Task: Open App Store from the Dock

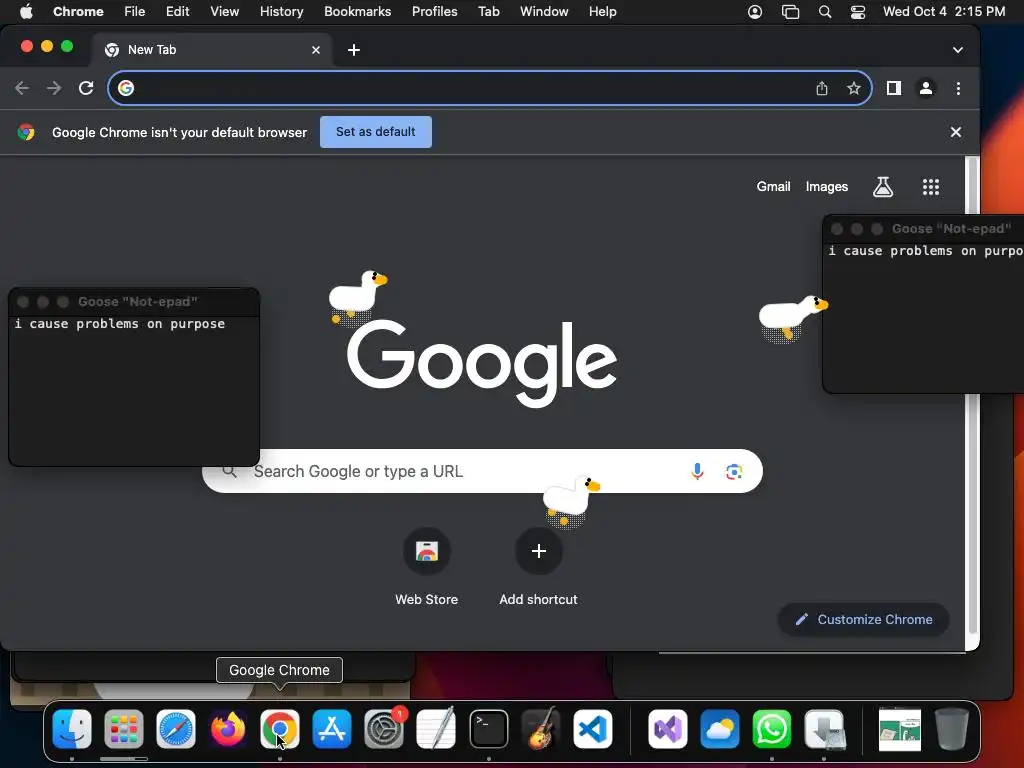Action: click(x=332, y=729)
